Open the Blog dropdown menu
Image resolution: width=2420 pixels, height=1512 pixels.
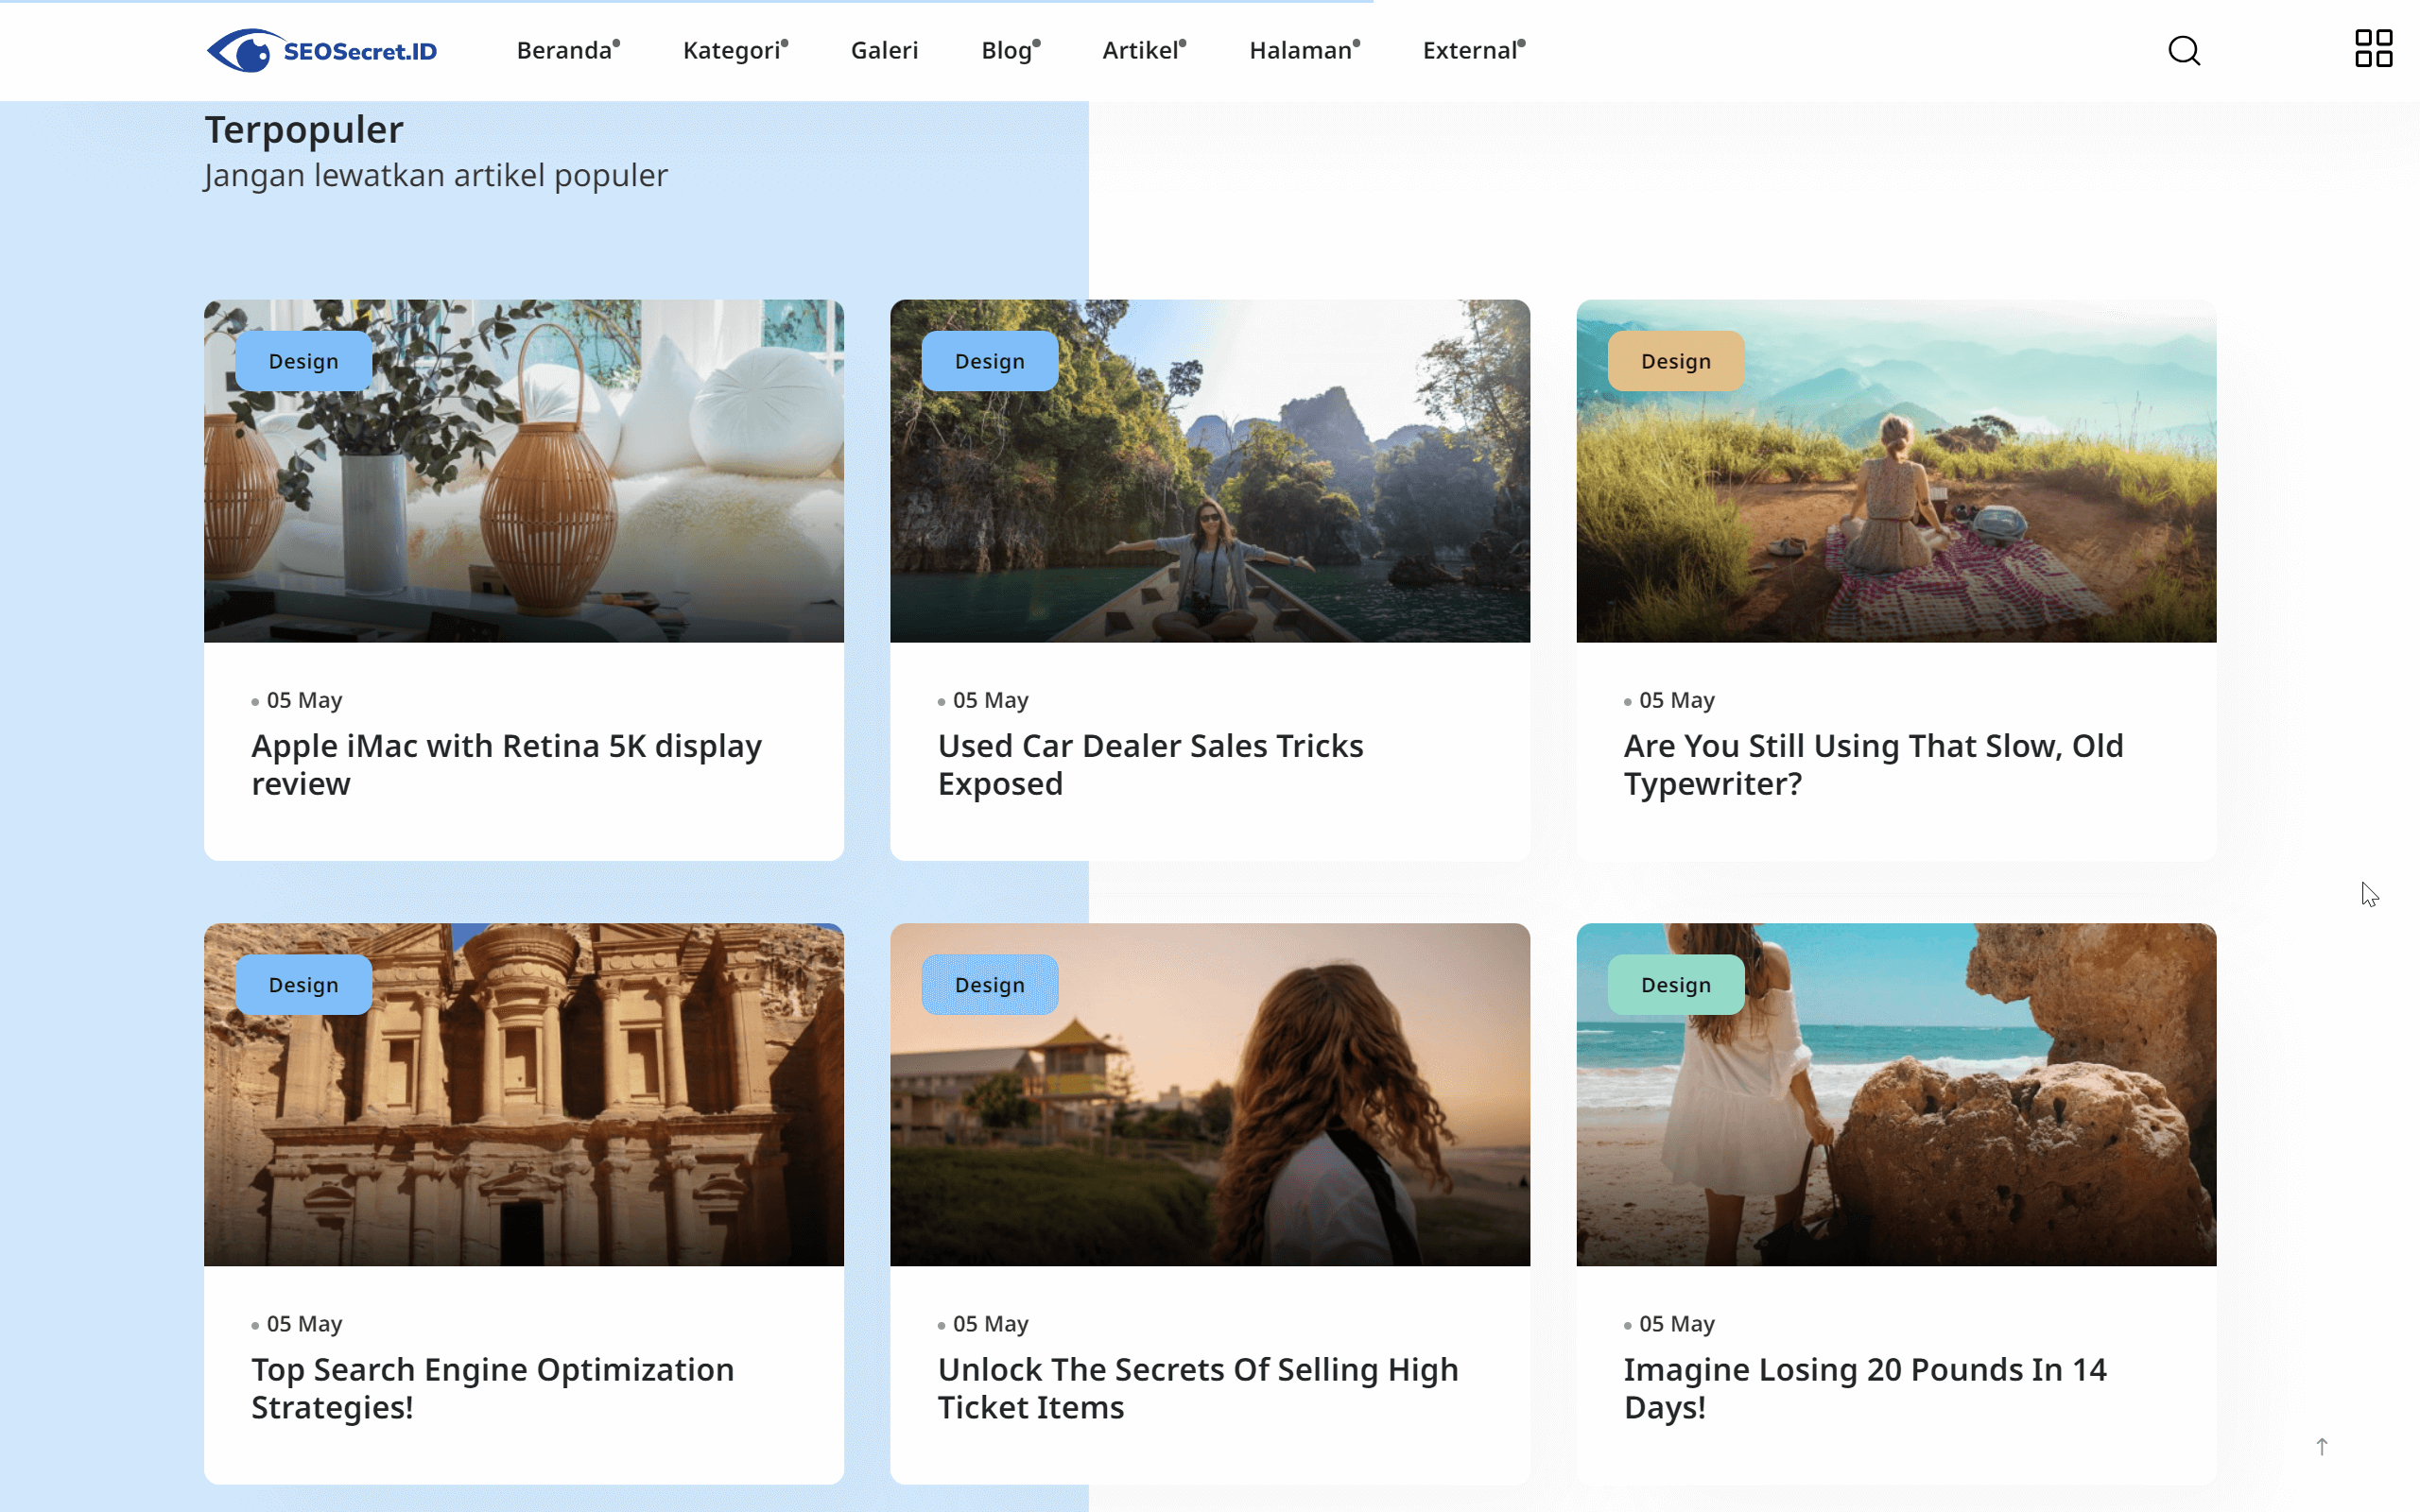click(1007, 50)
